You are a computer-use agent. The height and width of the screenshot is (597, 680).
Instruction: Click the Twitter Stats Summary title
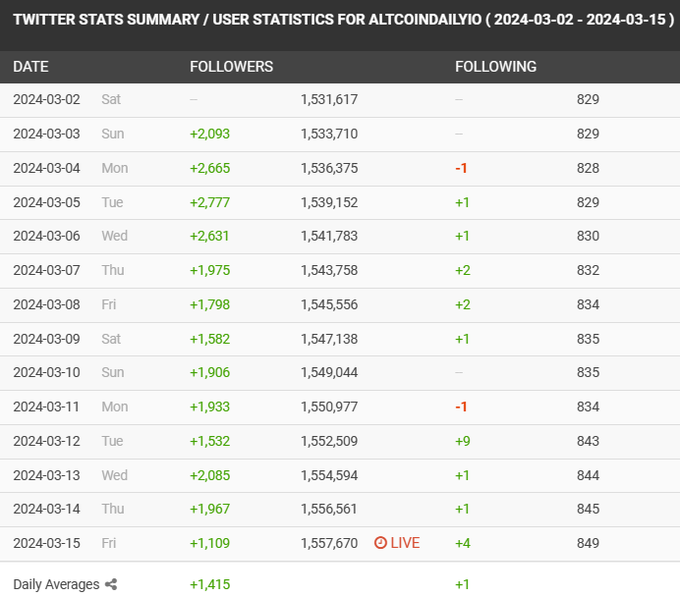(x=343, y=20)
